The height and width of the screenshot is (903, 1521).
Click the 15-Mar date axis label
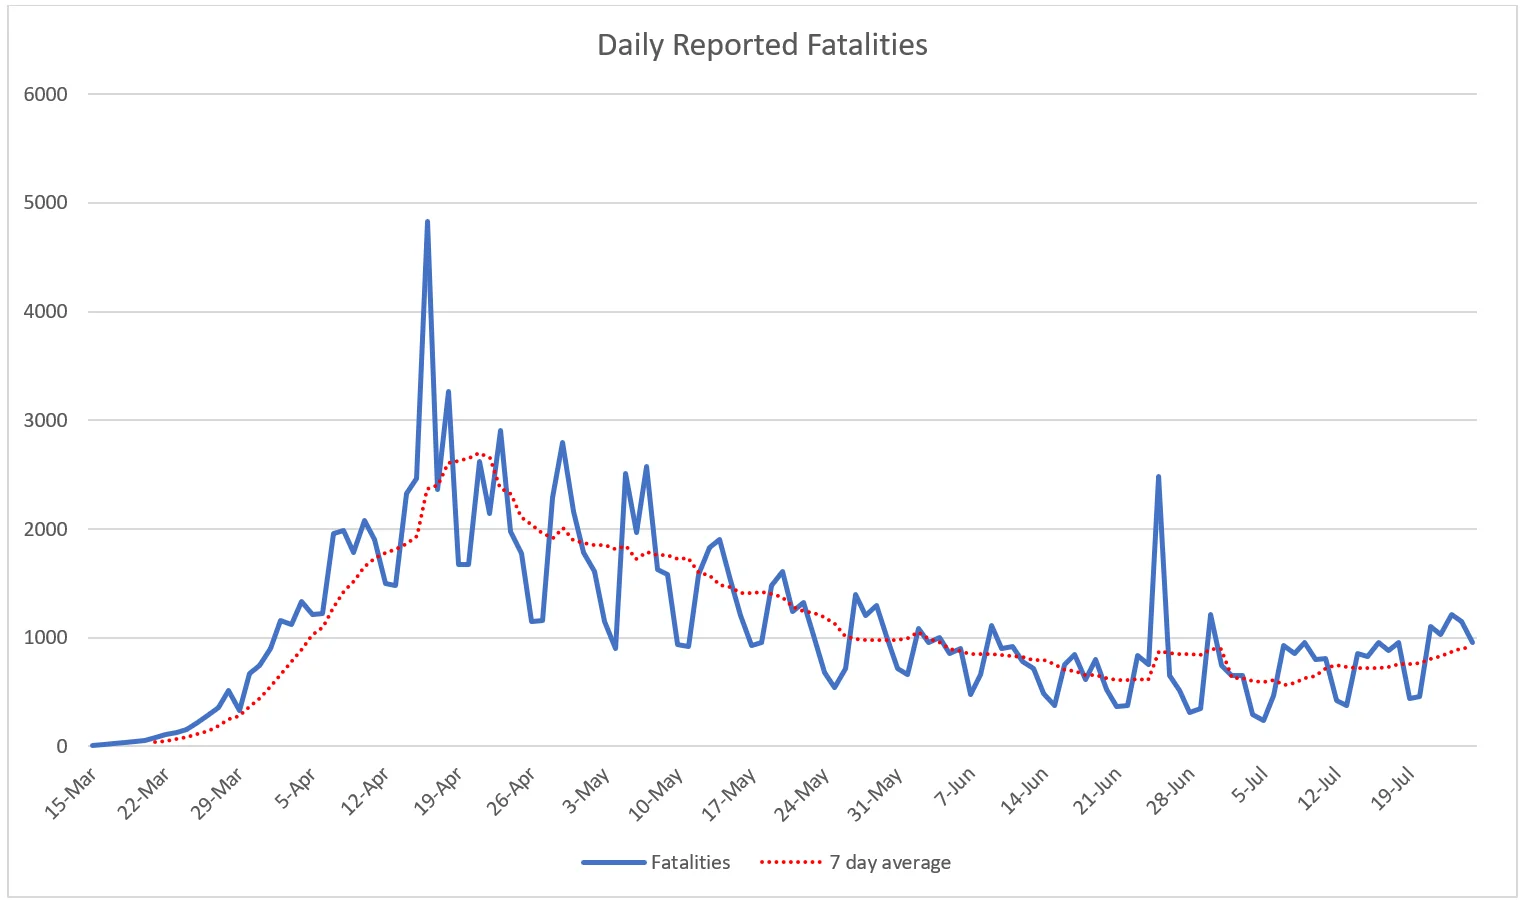(71, 794)
